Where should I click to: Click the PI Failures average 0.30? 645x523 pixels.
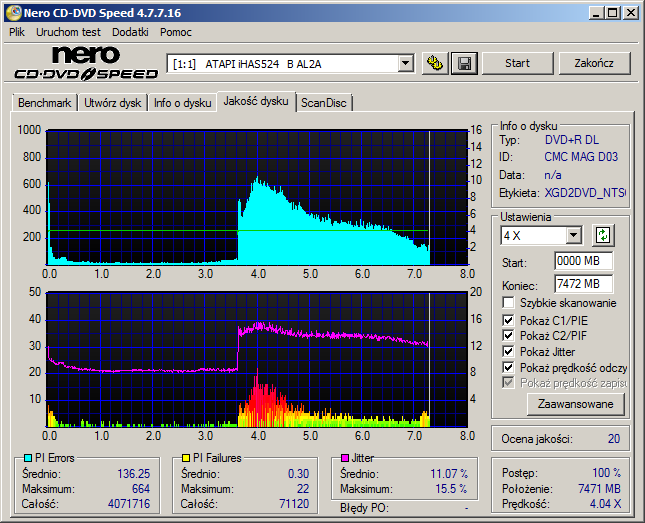point(298,474)
